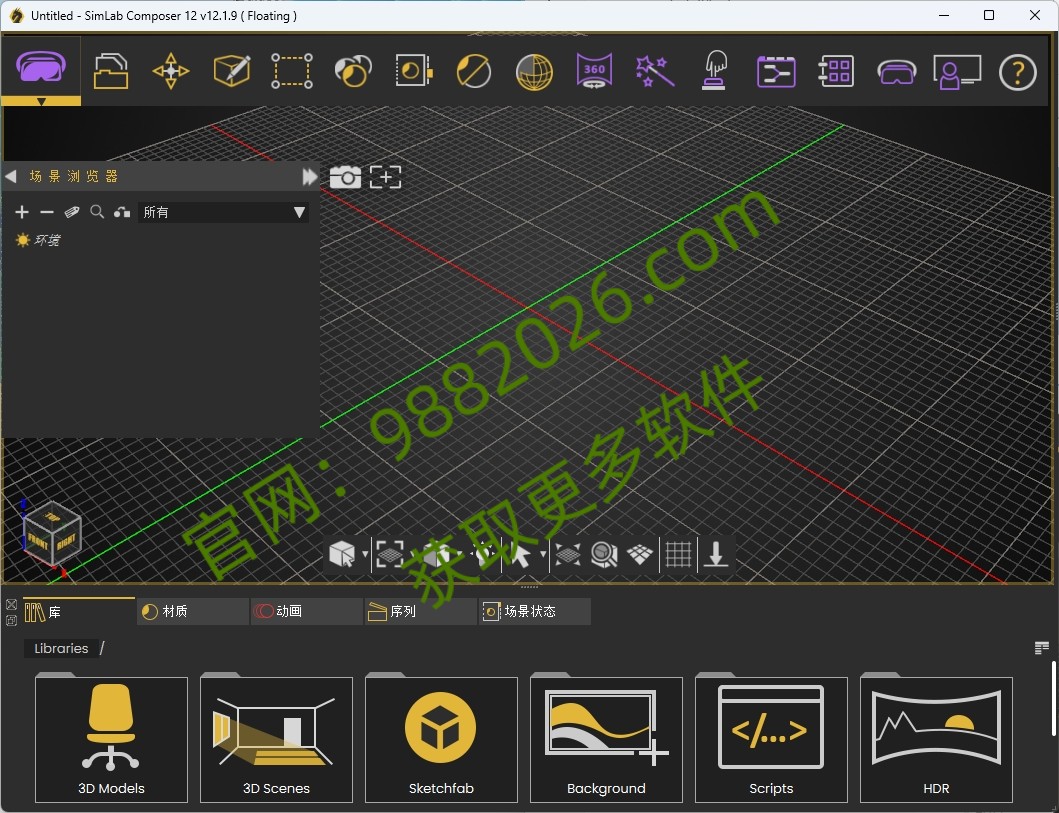This screenshot has height=813, width=1059.
Task: Click the fit grid in frame icon
Action: [x=390, y=555]
